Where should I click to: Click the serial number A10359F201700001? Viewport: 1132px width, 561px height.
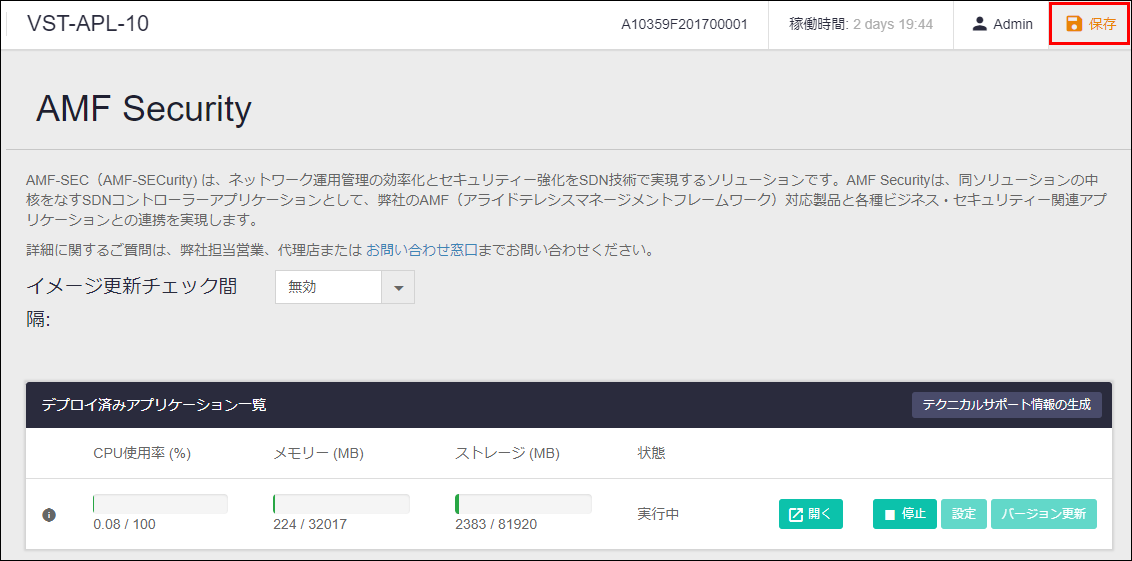(684, 24)
